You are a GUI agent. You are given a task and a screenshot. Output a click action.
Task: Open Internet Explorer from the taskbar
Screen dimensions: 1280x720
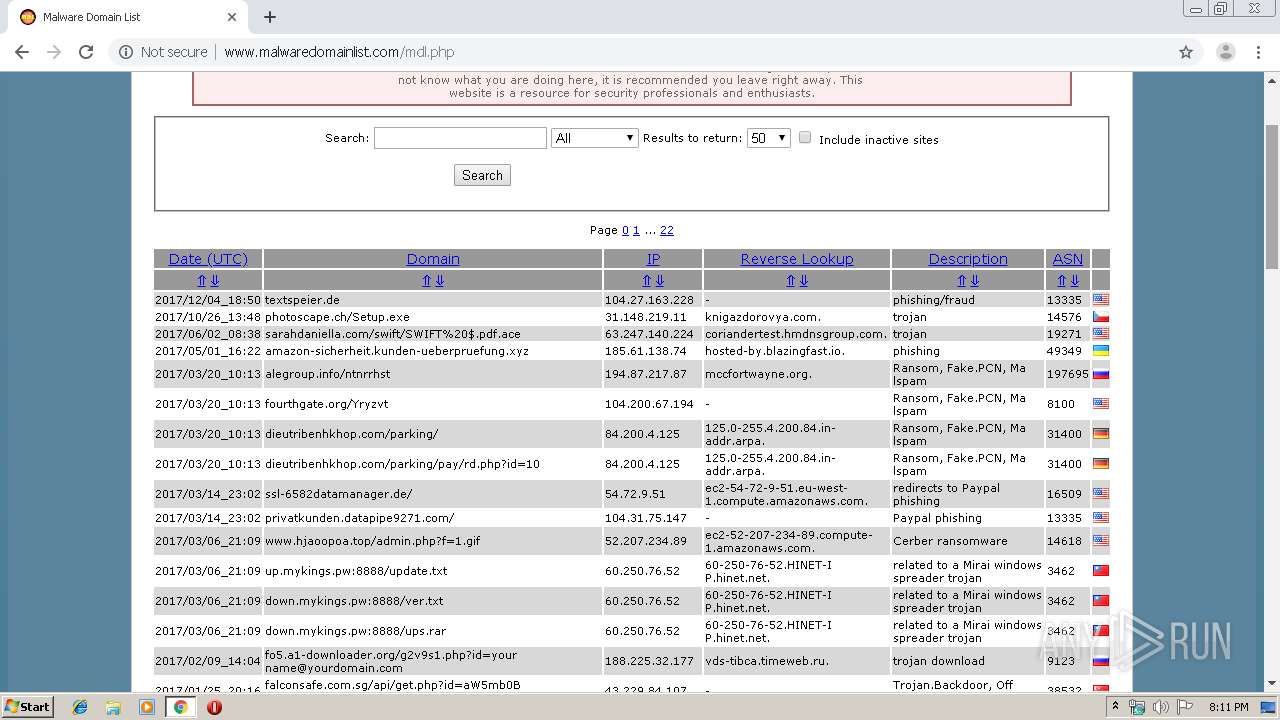[x=80, y=707]
